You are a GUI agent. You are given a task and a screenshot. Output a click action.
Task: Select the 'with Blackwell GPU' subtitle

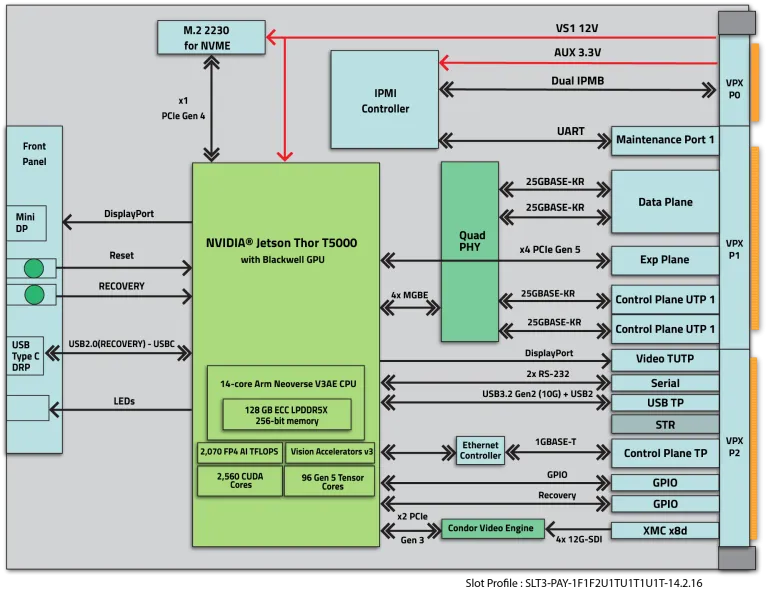coord(283,259)
